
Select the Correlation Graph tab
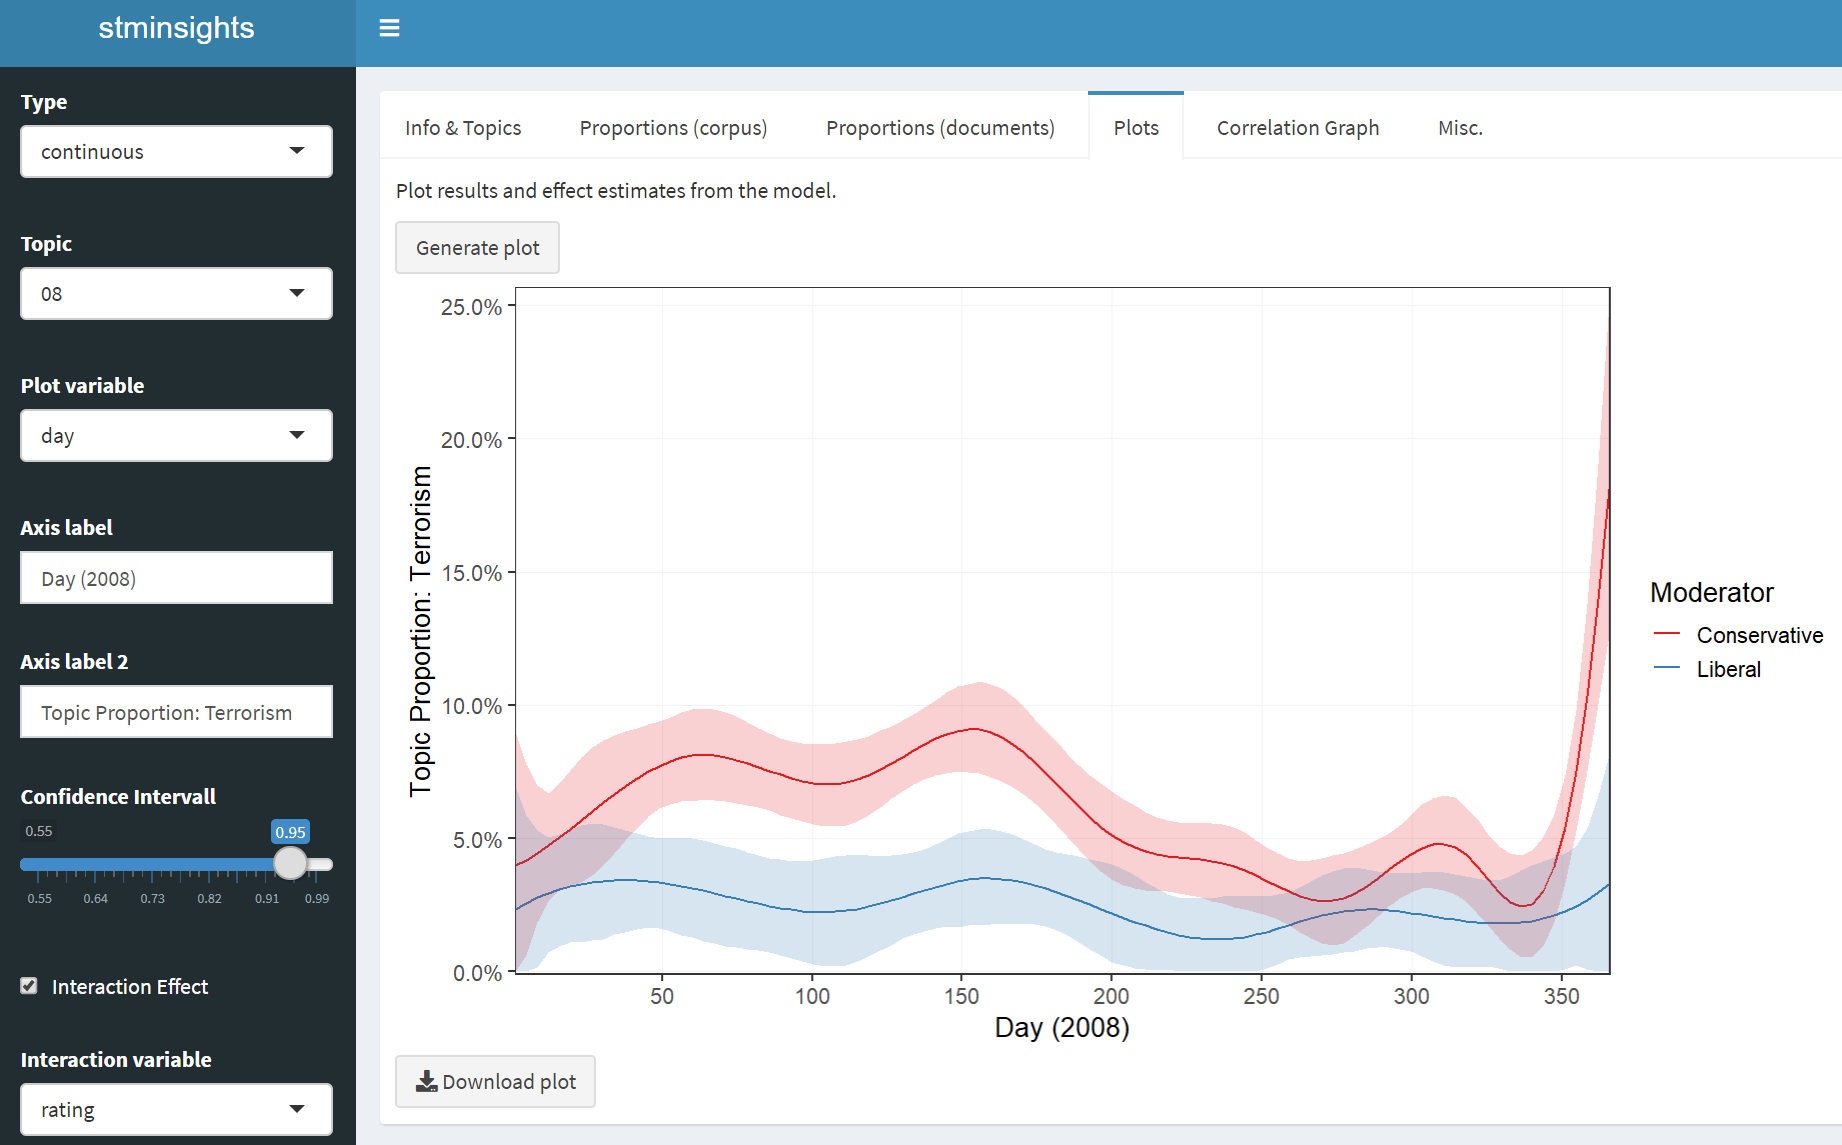(1297, 128)
